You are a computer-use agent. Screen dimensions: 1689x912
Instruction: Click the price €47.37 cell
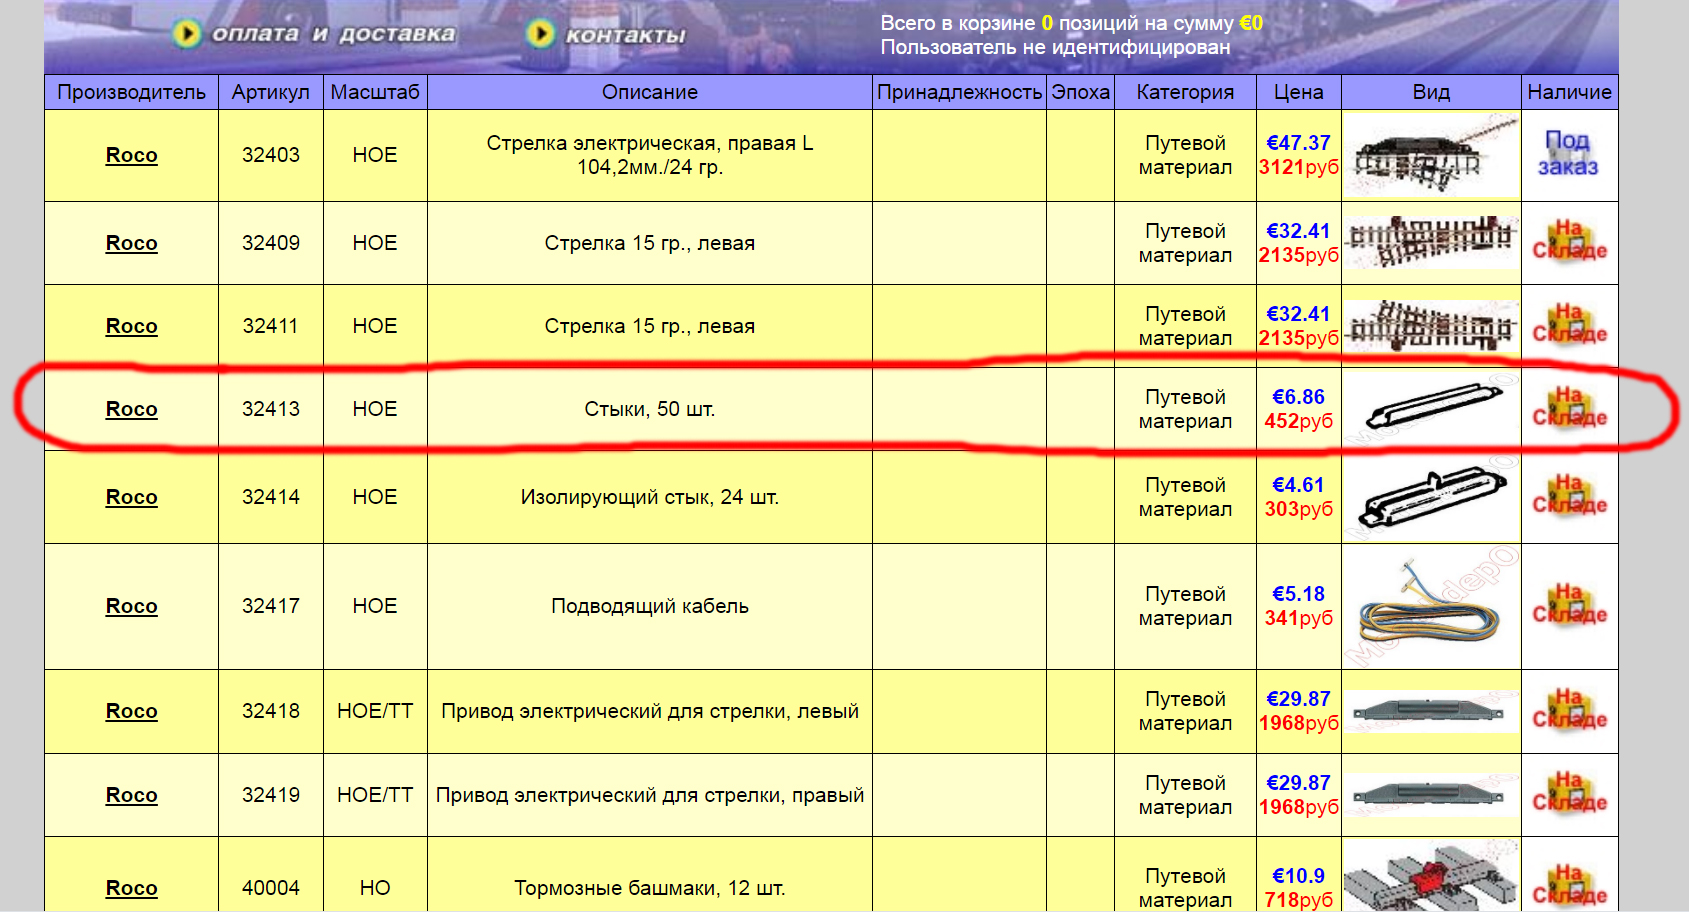[x=1298, y=155]
